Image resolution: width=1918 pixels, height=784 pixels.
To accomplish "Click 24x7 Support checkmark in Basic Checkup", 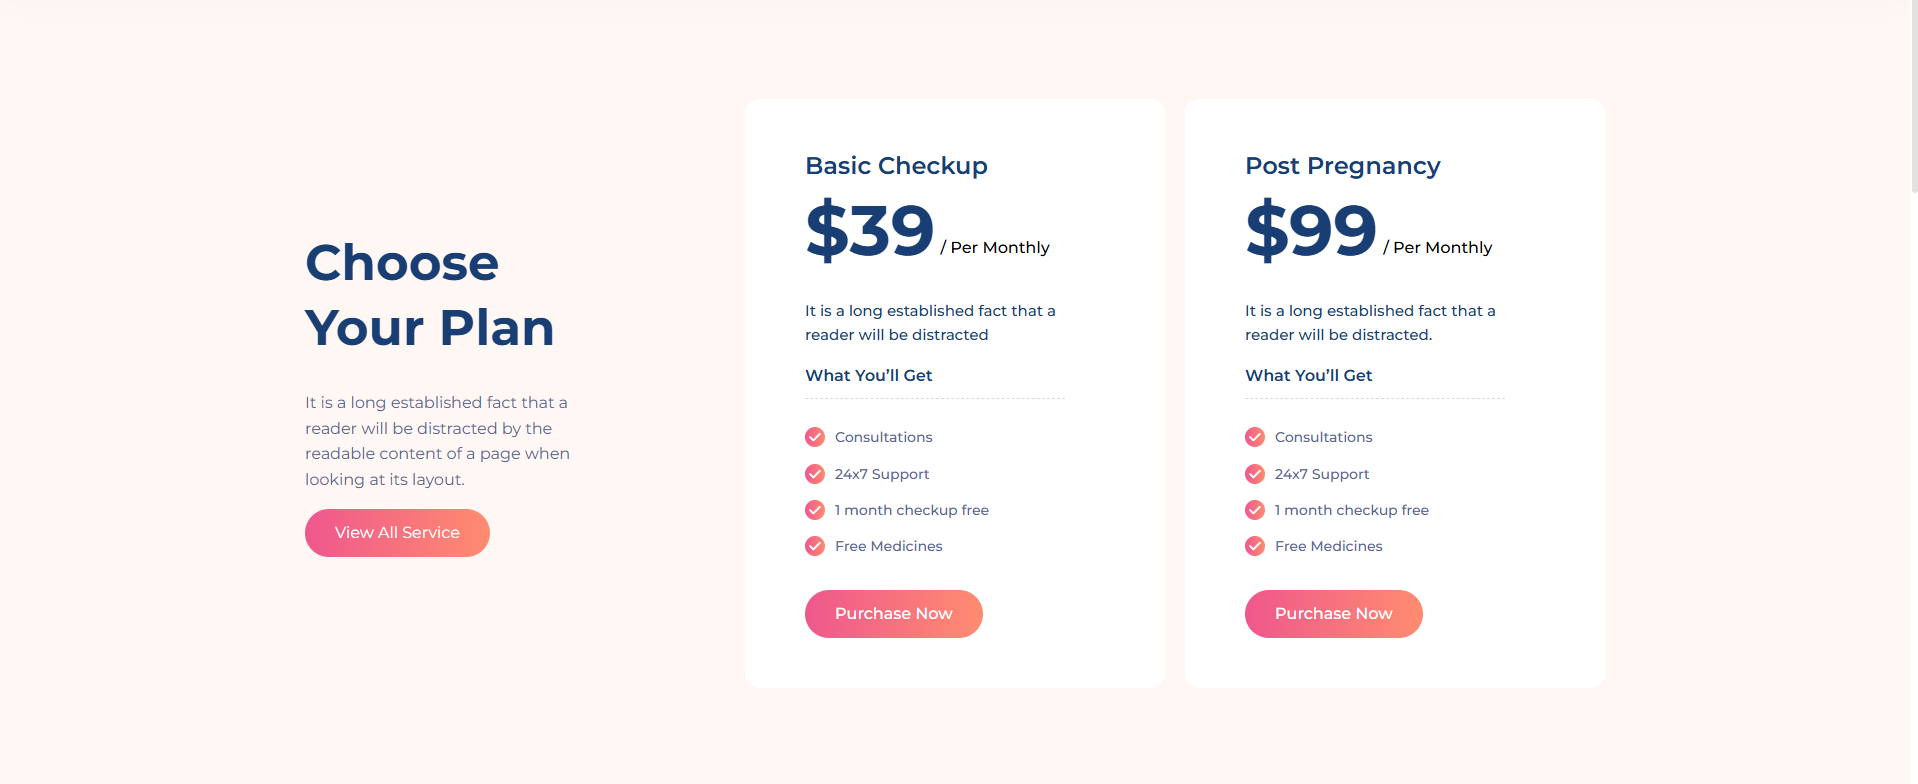I will [x=815, y=474].
